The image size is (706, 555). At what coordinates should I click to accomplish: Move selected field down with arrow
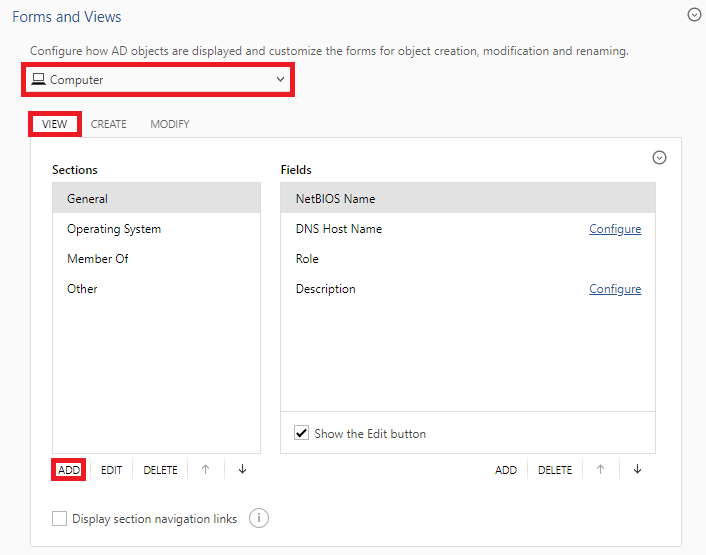637,469
